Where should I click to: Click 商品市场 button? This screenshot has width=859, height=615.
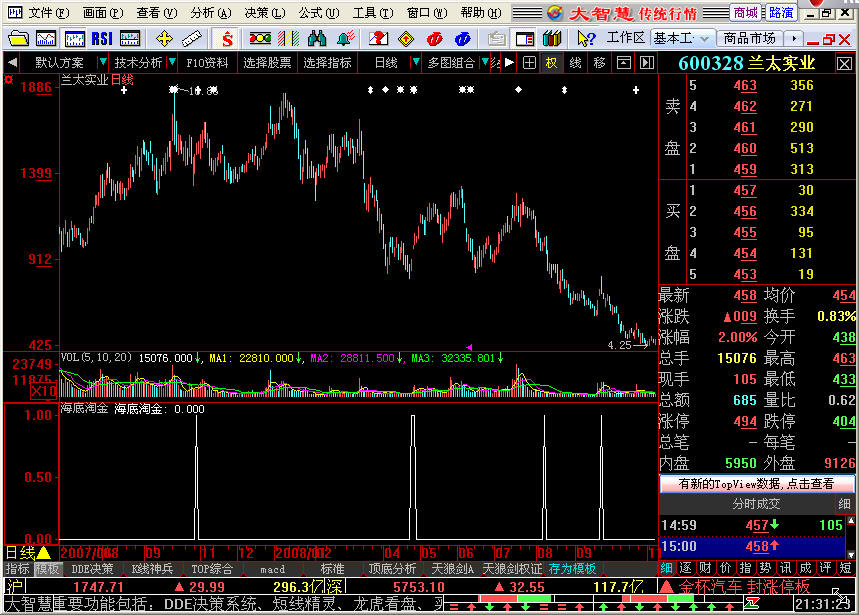[749, 38]
